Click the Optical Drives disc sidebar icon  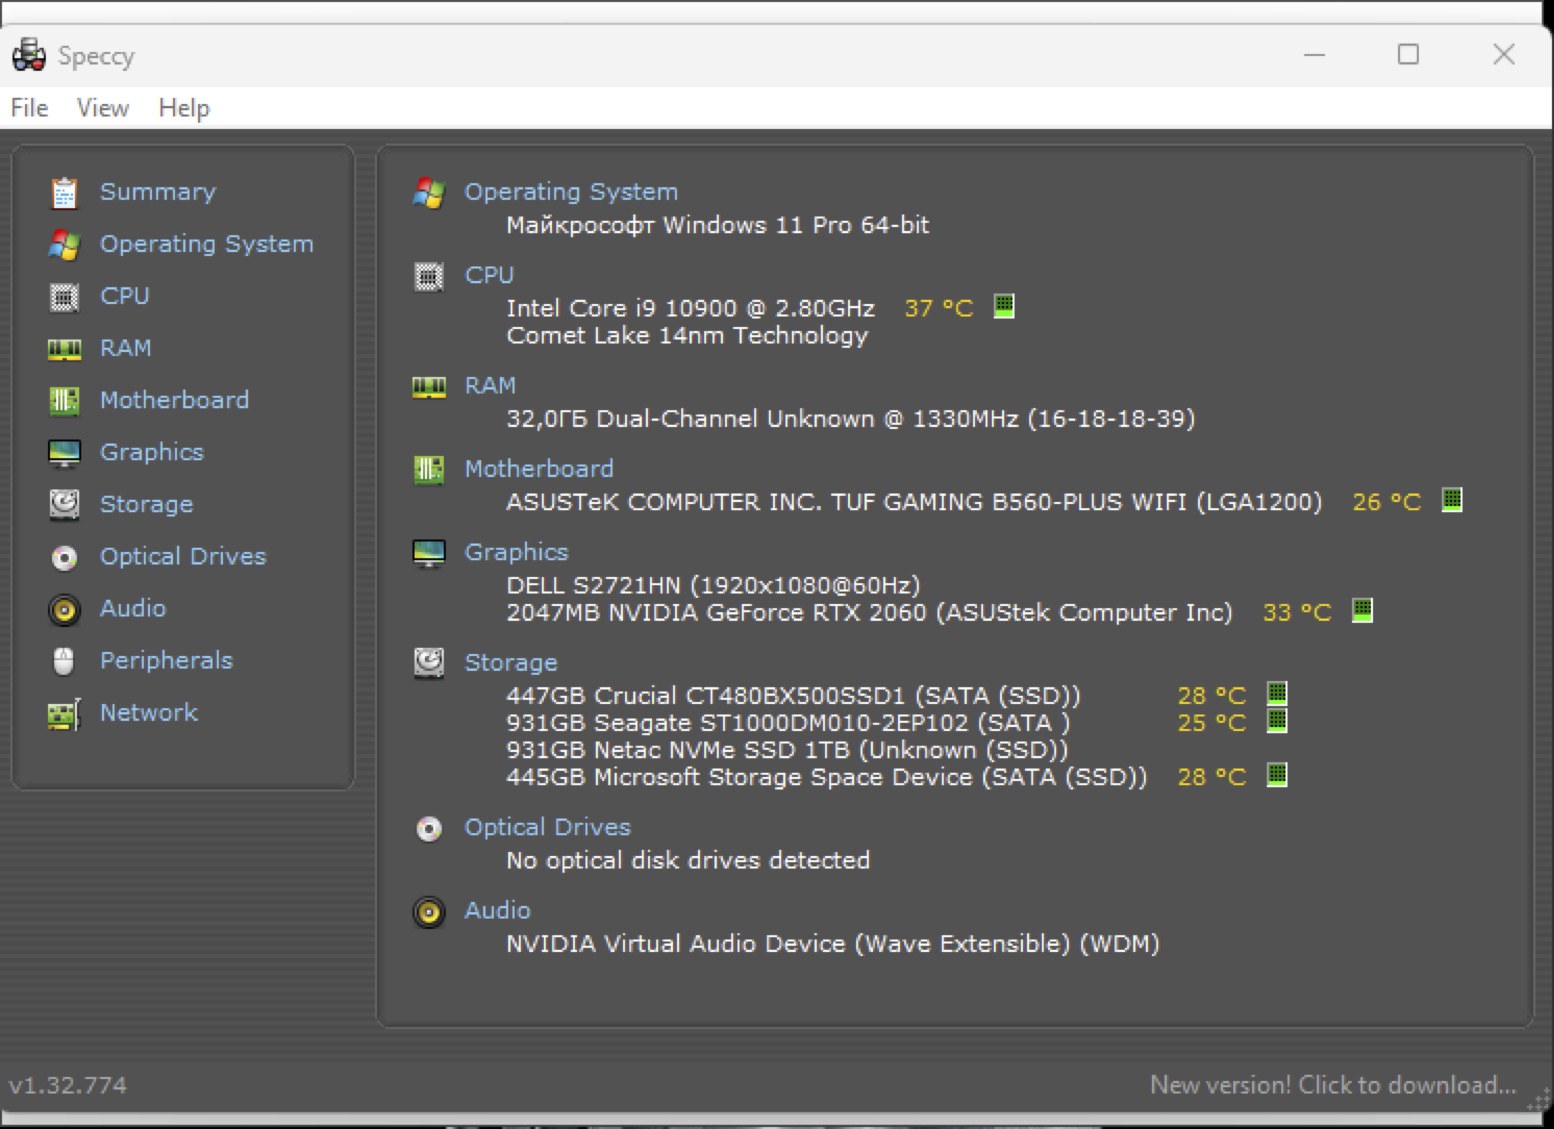pos(64,557)
